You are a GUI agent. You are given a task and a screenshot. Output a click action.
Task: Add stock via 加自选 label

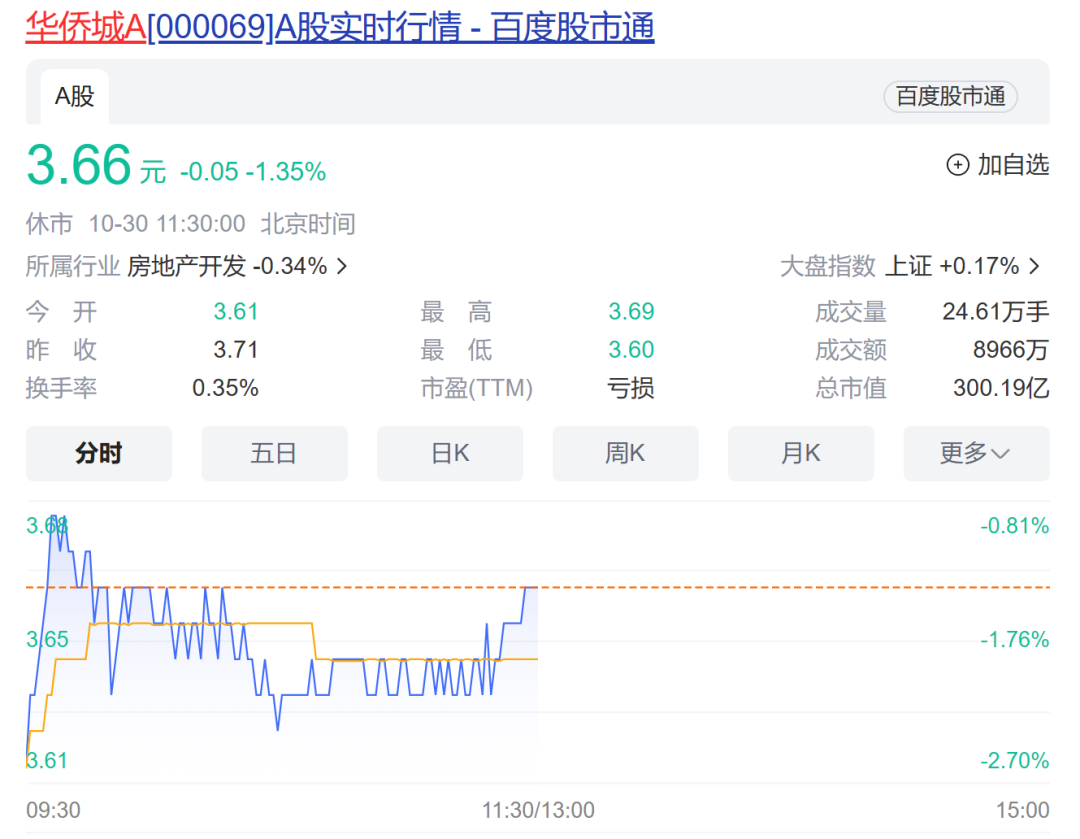[x=1013, y=165]
